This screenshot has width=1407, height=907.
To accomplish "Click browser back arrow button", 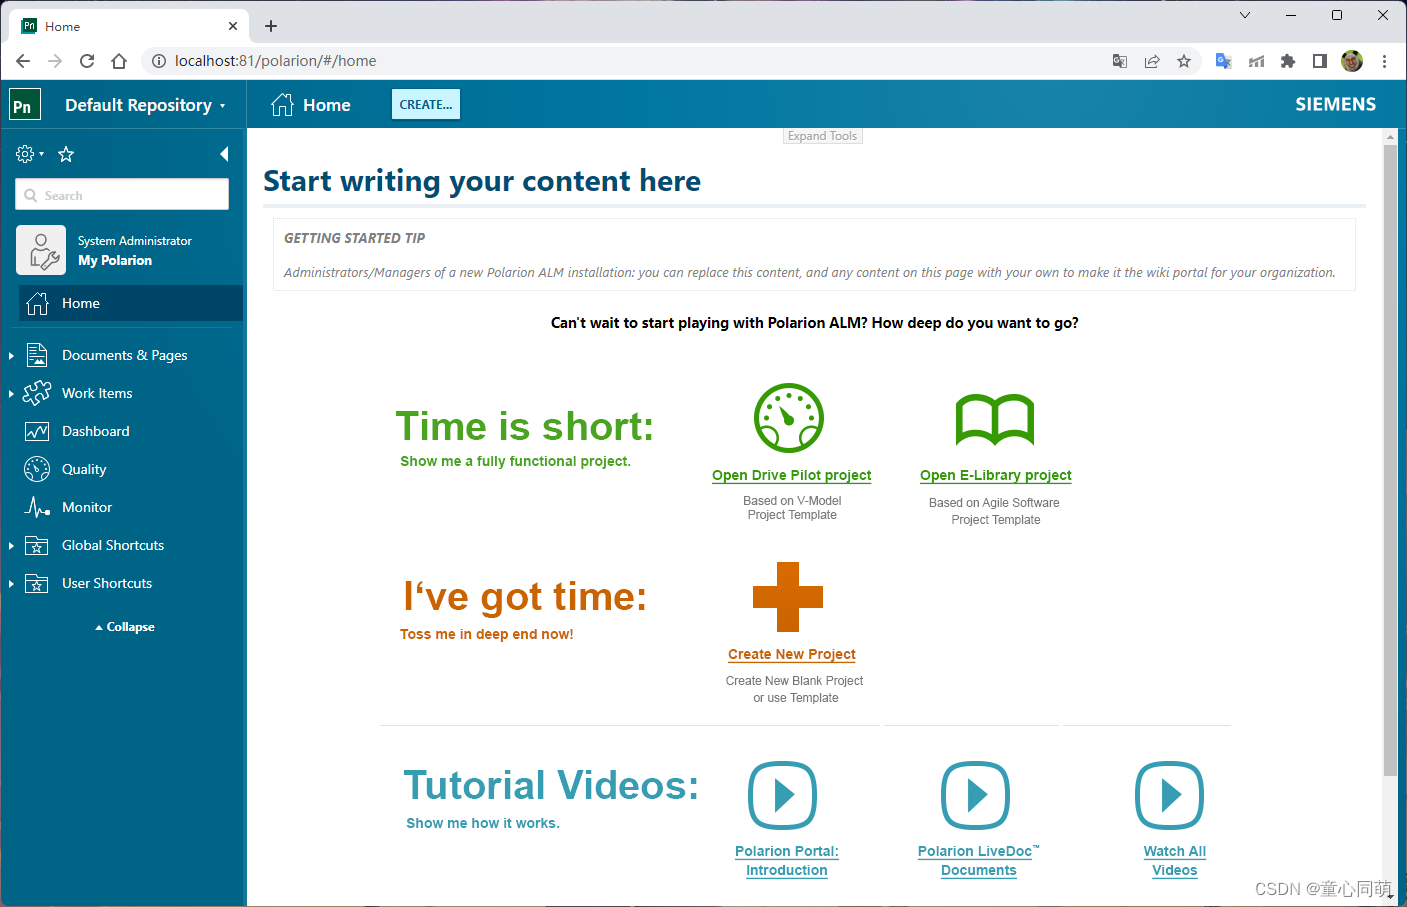I will point(23,61).
